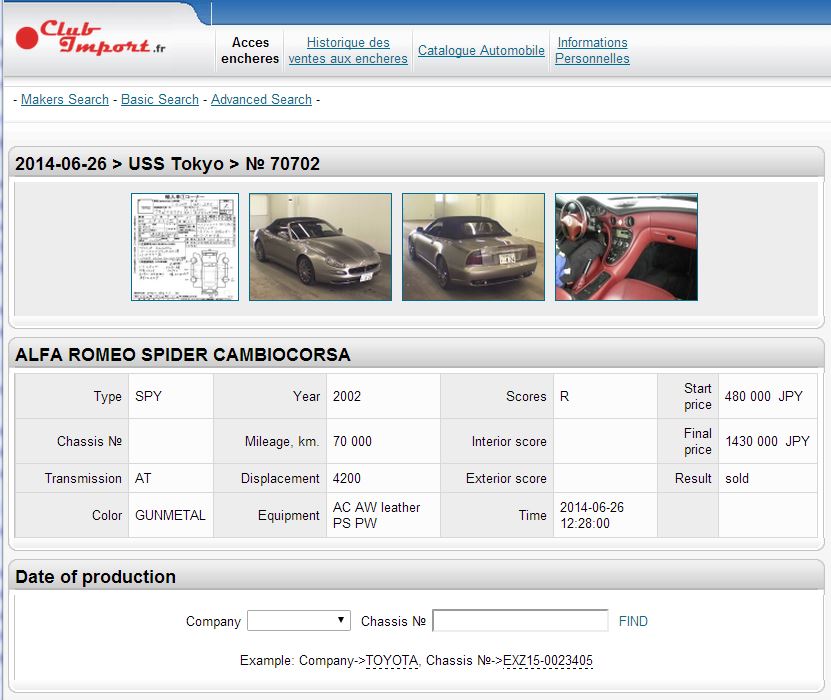The image size is (831, 700).
Task: Click the 2014-06-26 USS Tokyo heading
Action: point(168,164)
